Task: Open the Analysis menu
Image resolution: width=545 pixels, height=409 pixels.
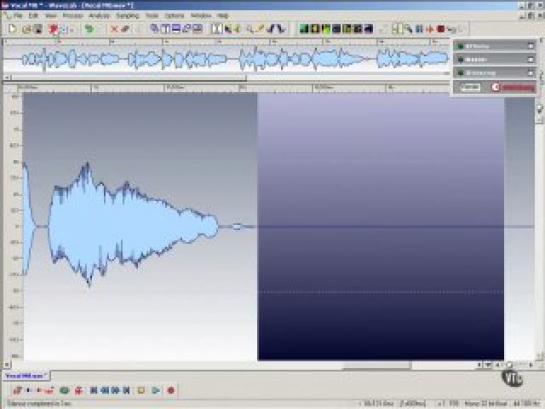Action: click(x=99, y=16)
